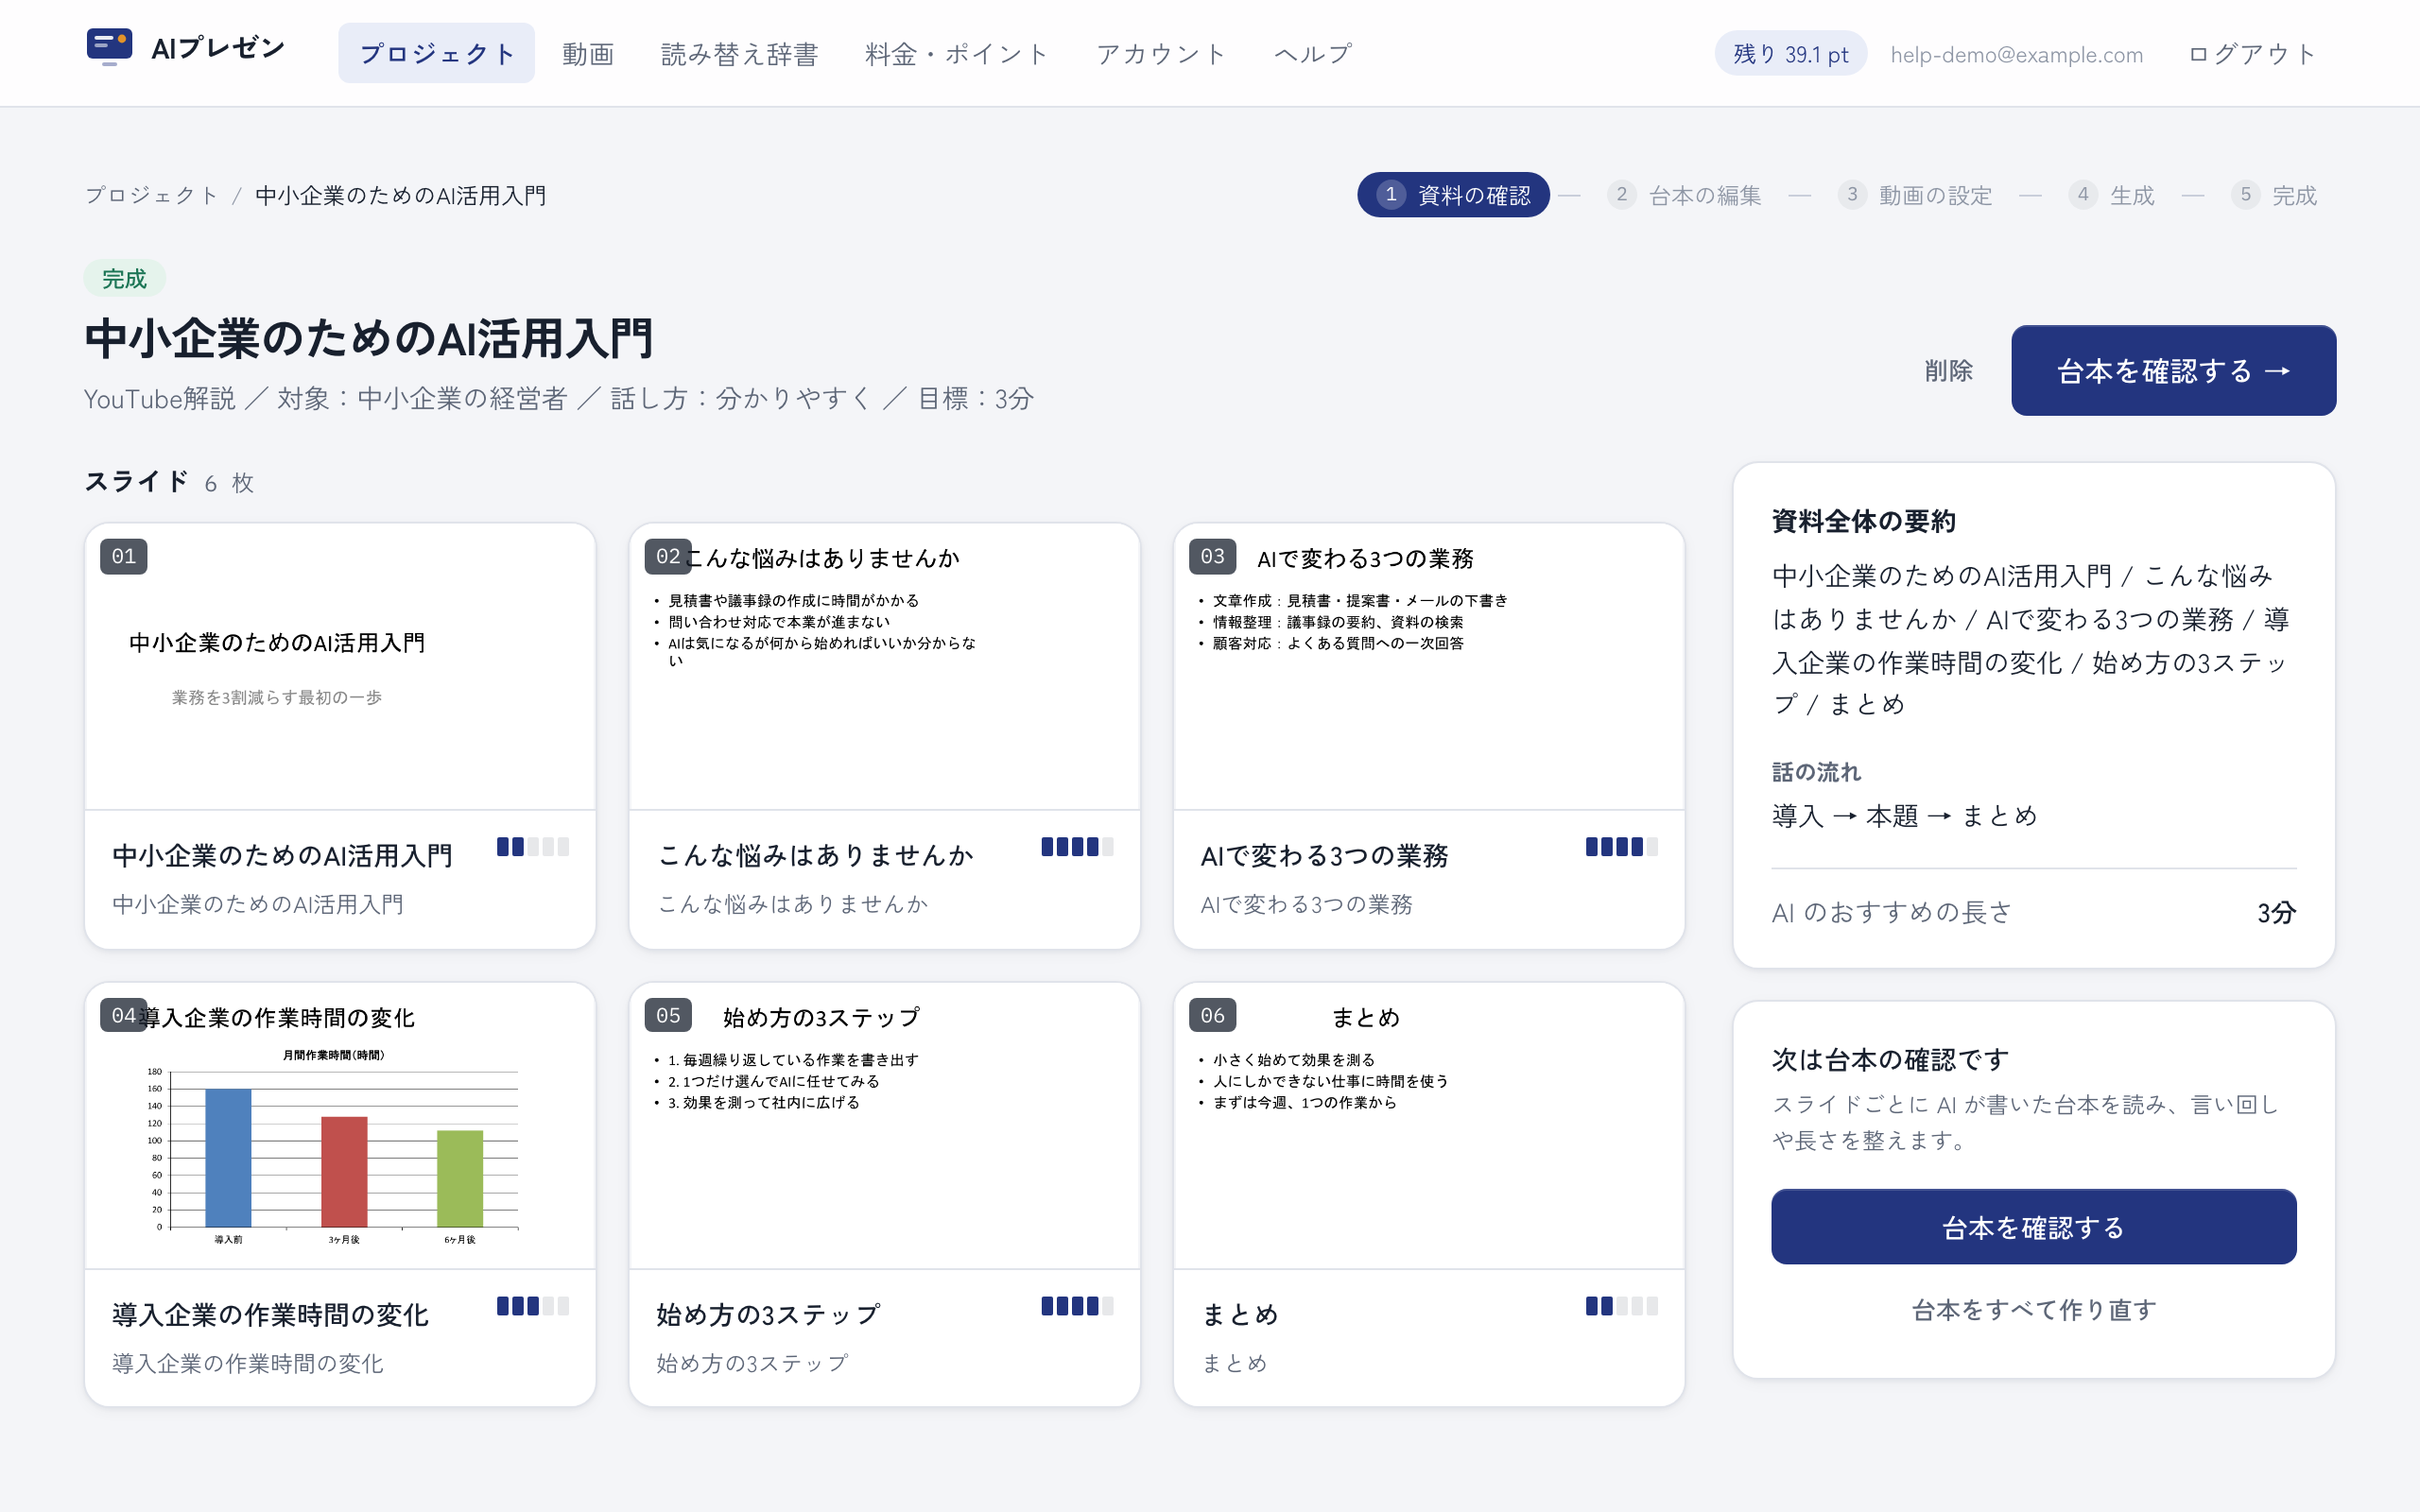The height and width of the screenshot is (1512, 2420).
Task: Click the 台本を確認する → header button
Action: click(2173, 370)
